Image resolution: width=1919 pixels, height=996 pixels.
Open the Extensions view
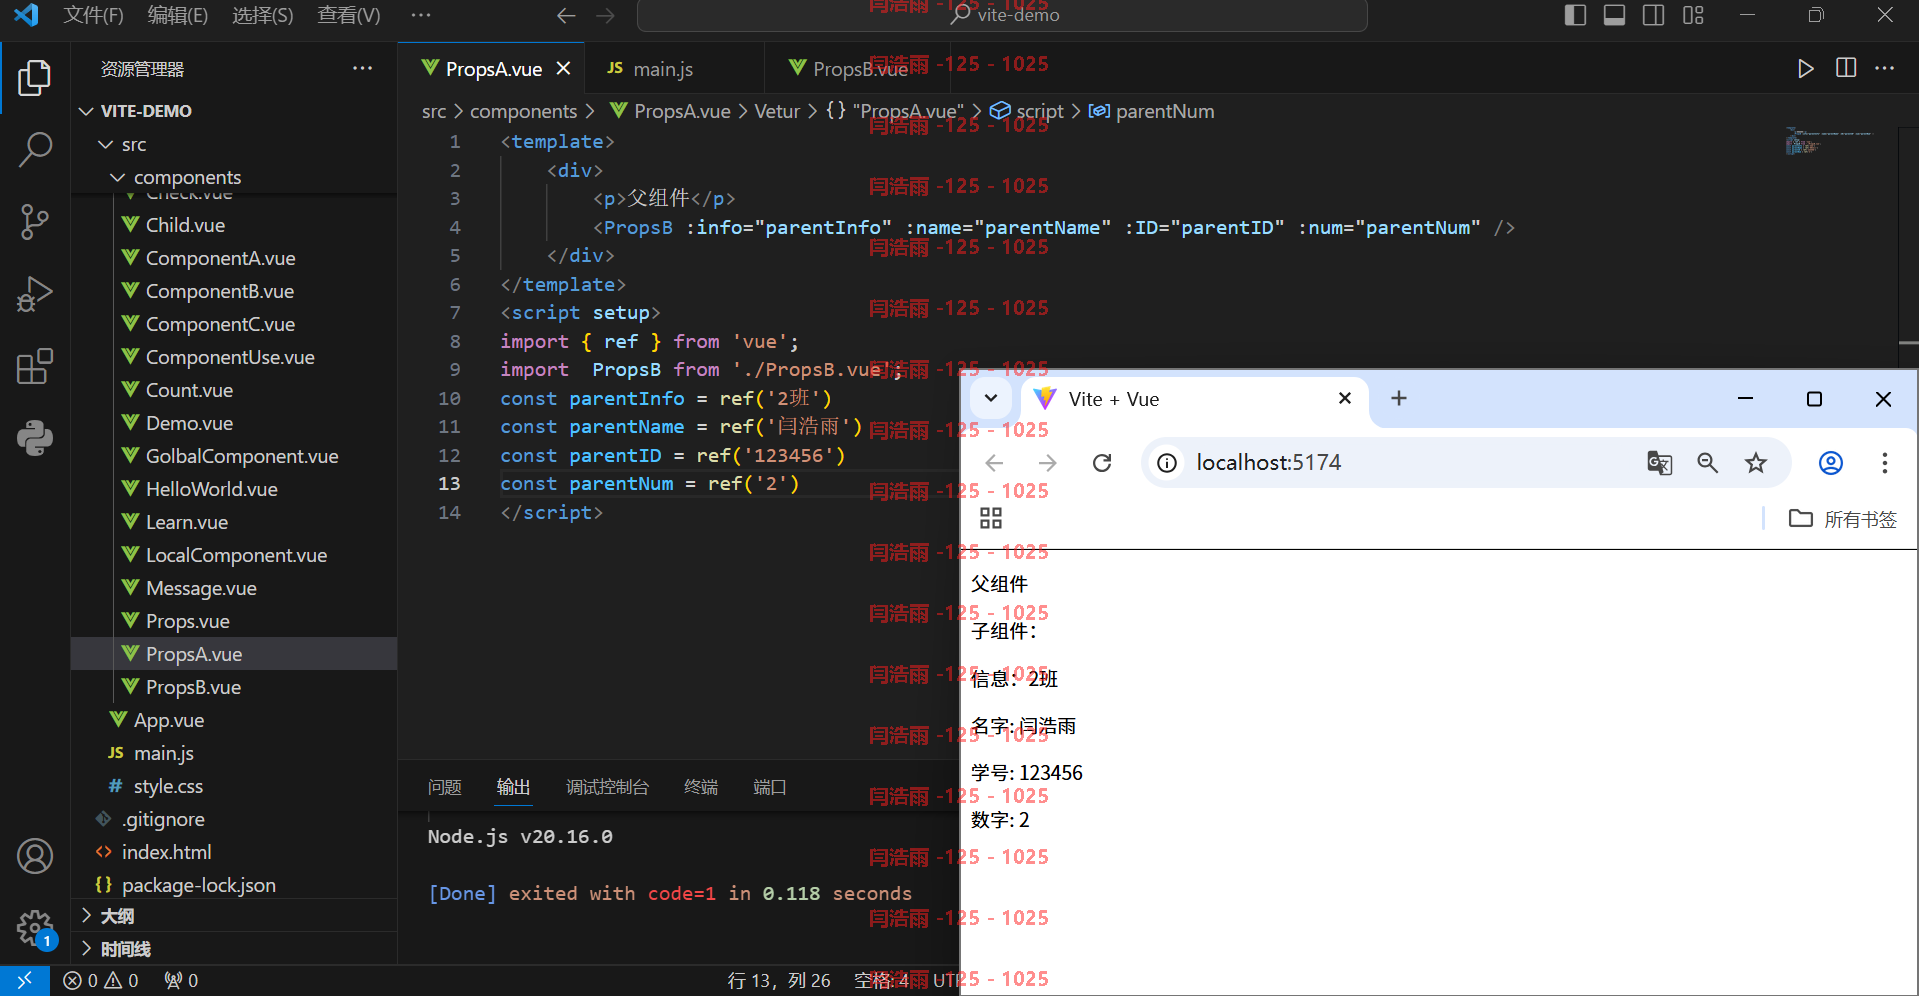click(x=35, y=366)
